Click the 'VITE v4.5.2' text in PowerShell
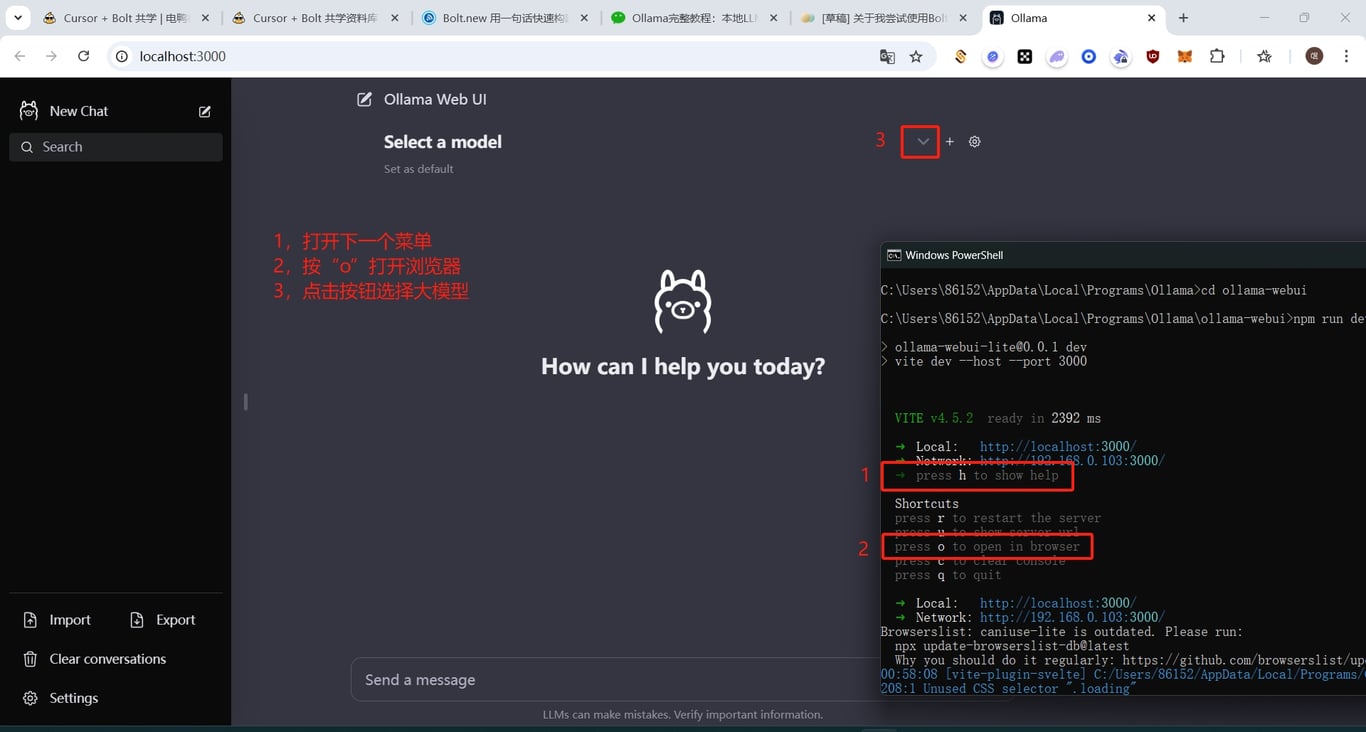This screenshot has width=1366, height=732. click(x=934, y=418)
